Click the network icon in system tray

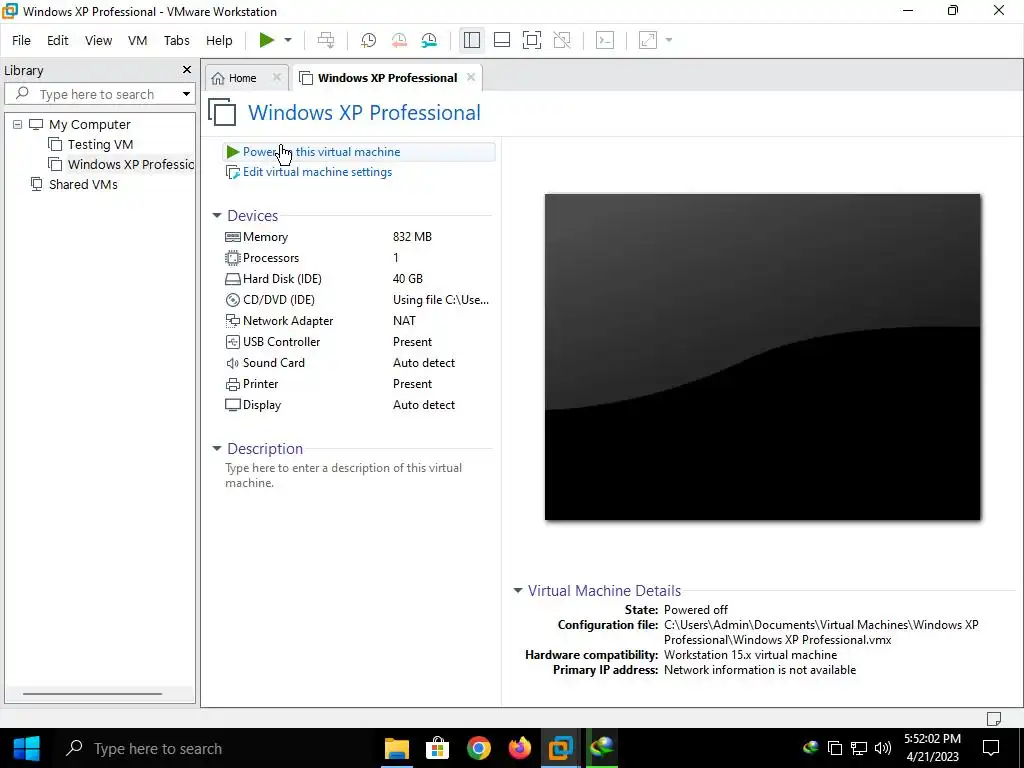click(x=859, y=748)
